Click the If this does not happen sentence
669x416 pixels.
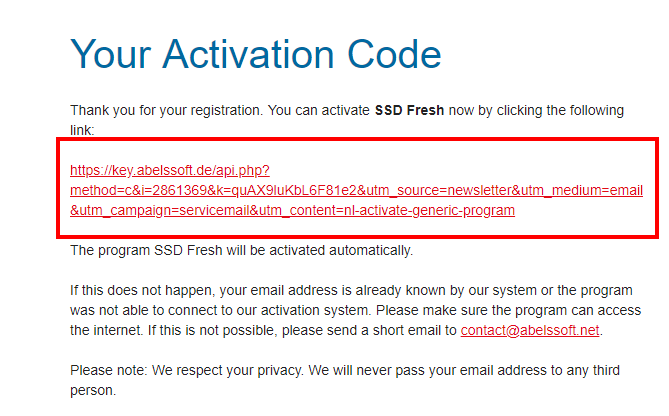[144, 291]
